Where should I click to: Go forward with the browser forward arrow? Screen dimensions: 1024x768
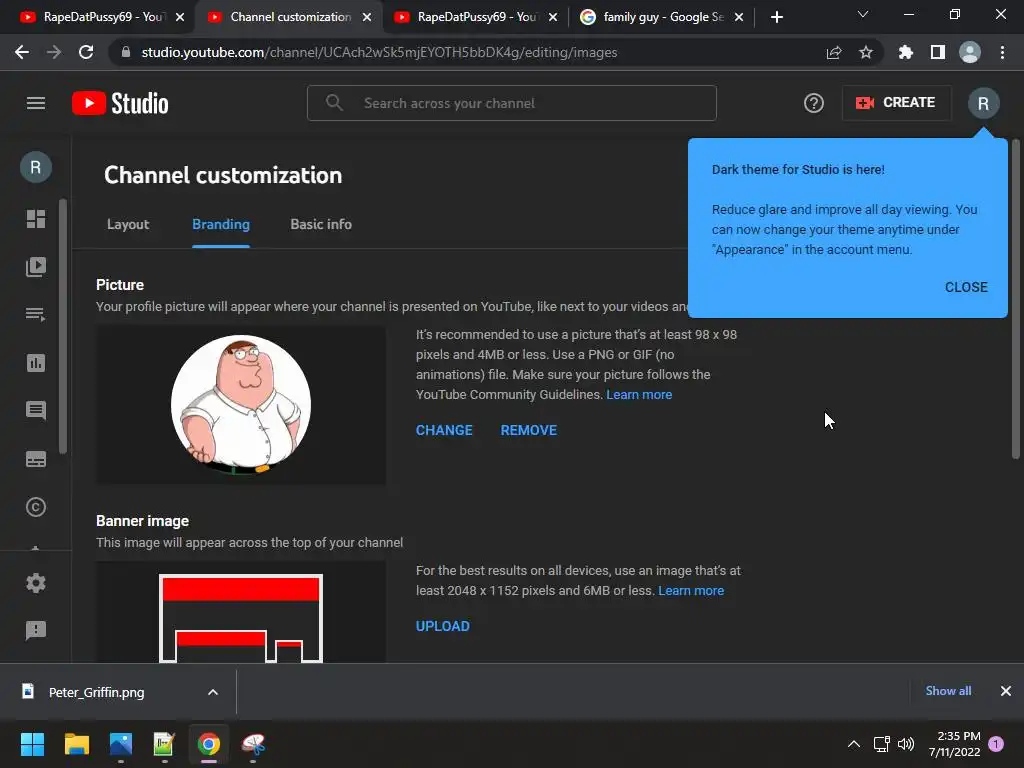[54, 52]
